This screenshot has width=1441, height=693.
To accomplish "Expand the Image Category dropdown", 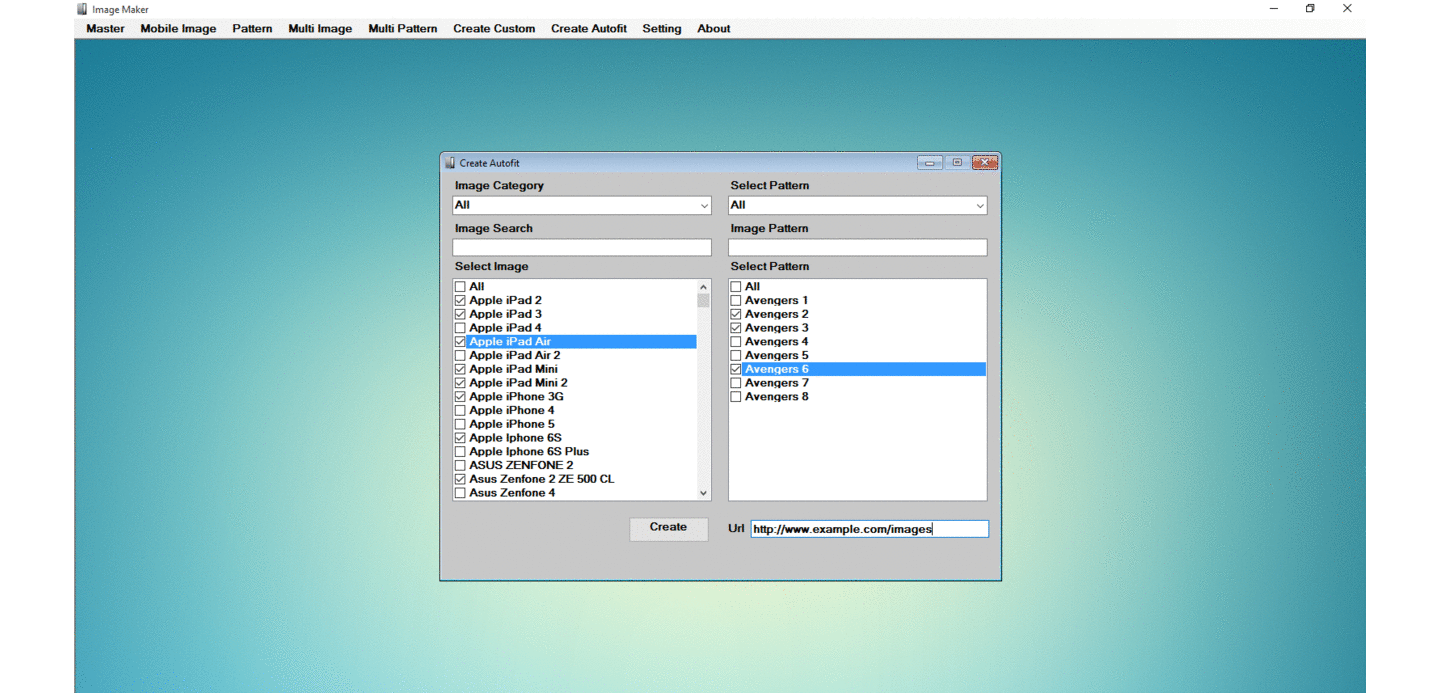I will click(x=703, y=206).
